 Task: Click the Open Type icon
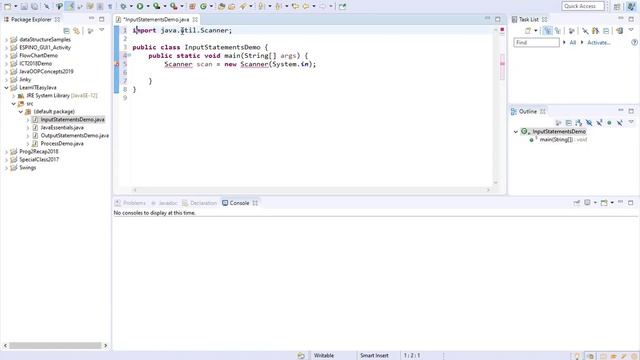(x=222, y=6)
